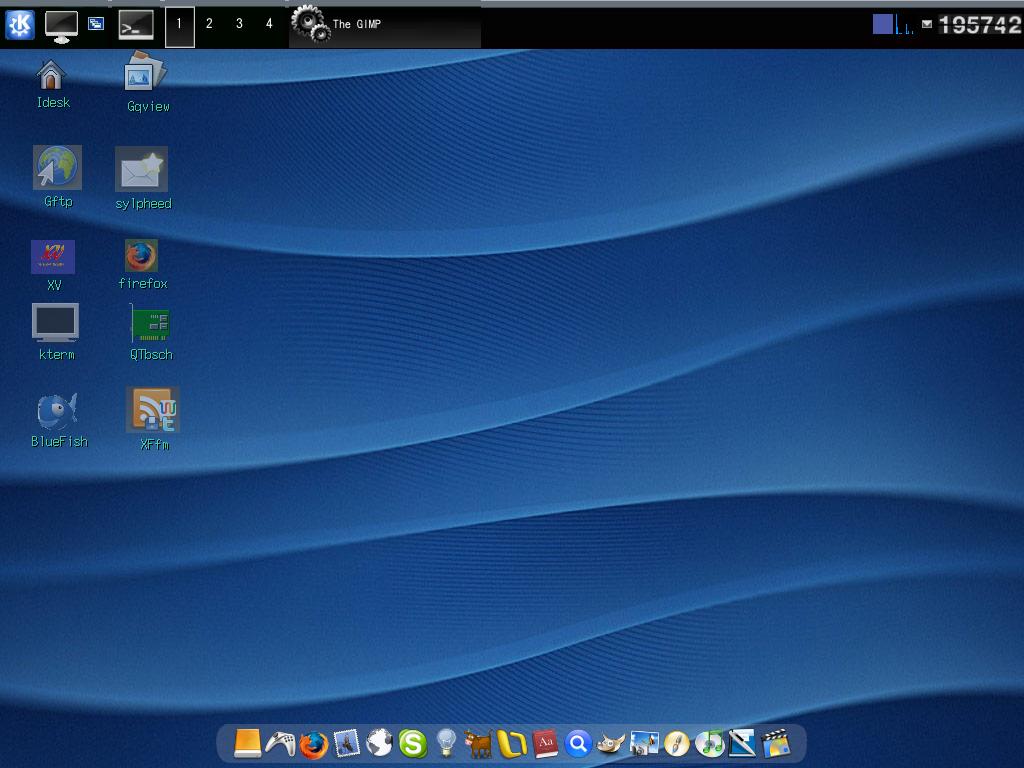
Task: Launch GIMP from the dock
Action: click(x=613, y=743)
